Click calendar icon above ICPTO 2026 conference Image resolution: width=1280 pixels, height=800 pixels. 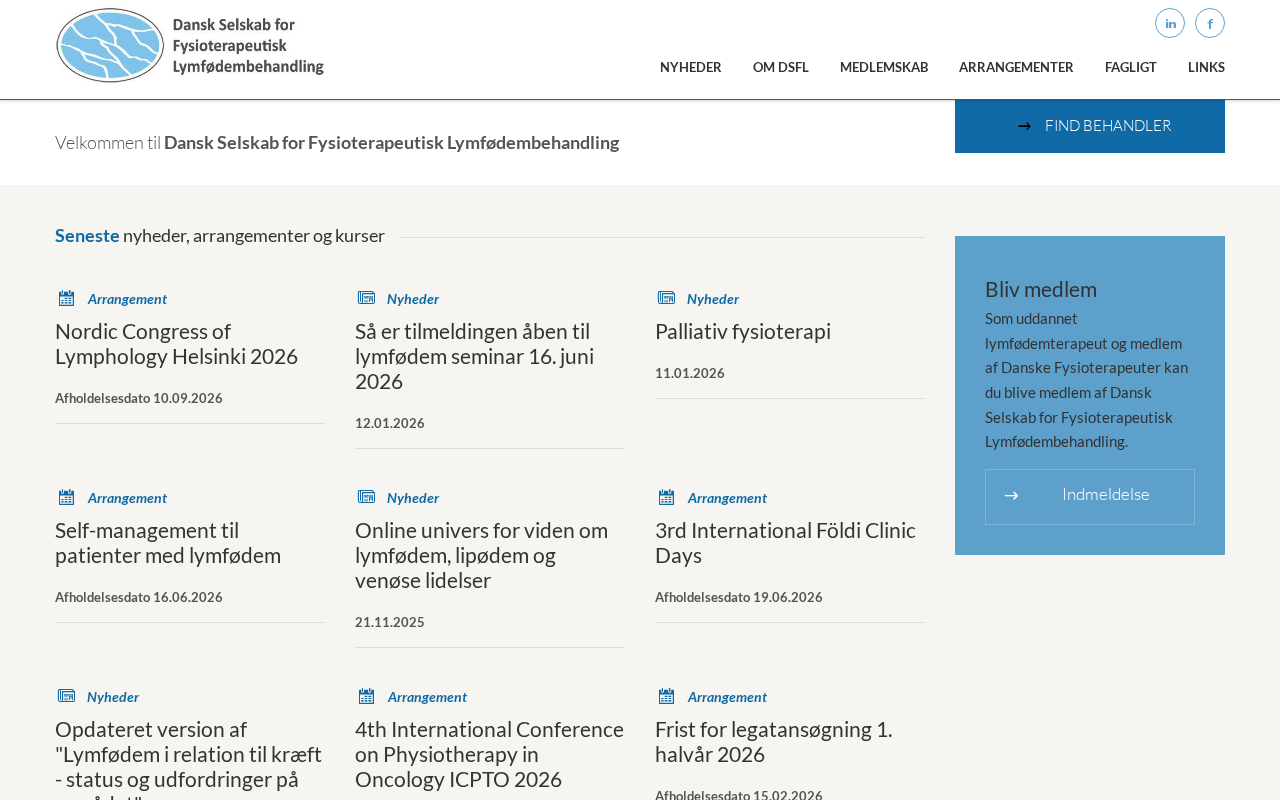[x=367, y=696]
